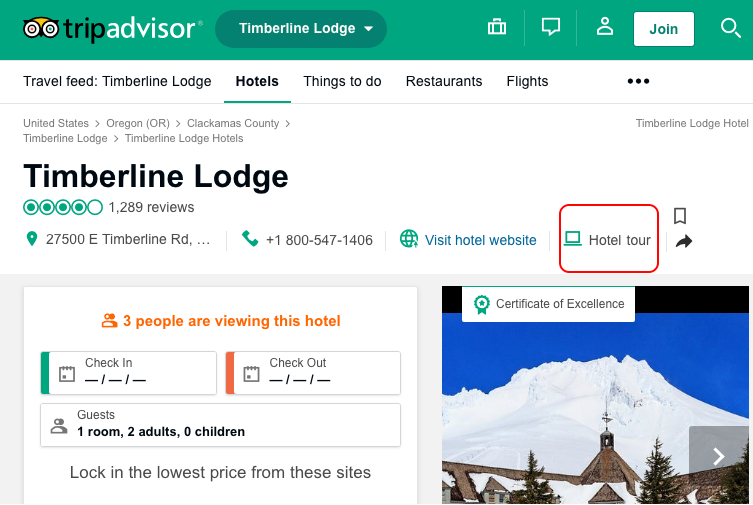Click the Timberline Lodge Hotel text at right
Viewport: 753px width, 505px height.
692,123
